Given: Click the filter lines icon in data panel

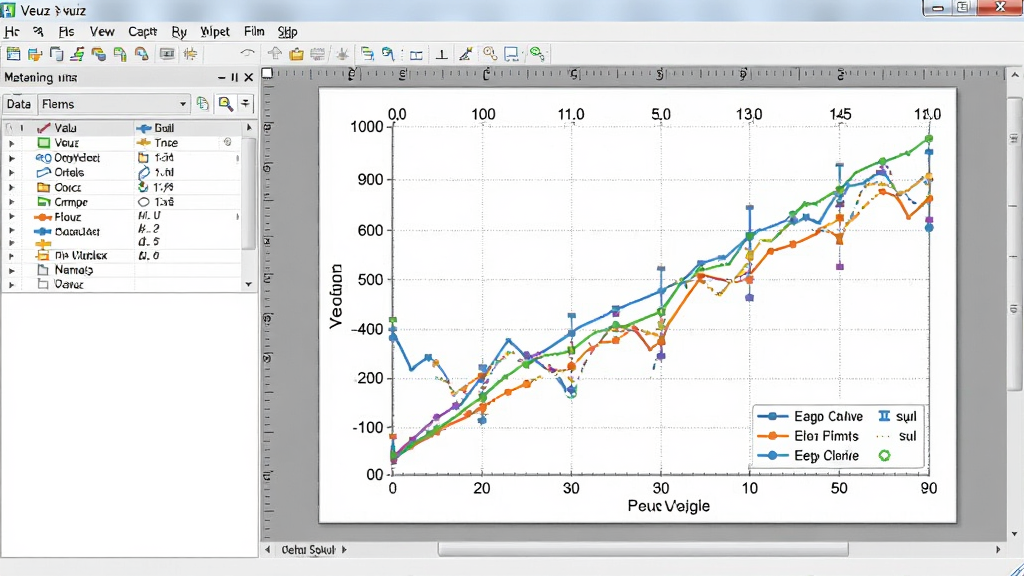Looking at the screenshot, I should pos(246,103).
